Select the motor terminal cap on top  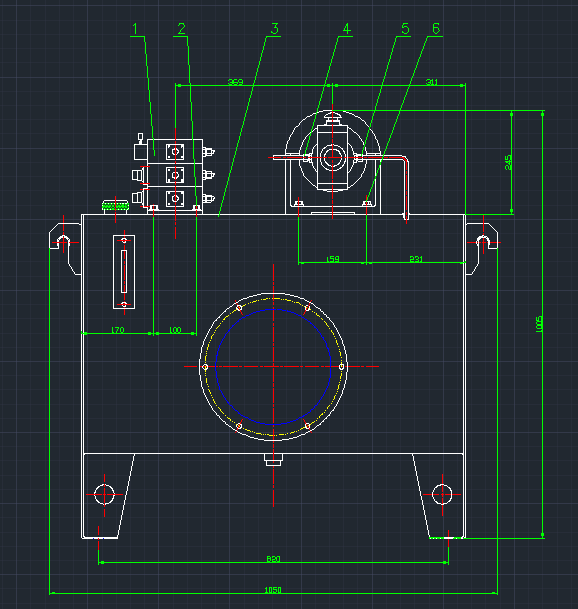click(x=333, y=117)
